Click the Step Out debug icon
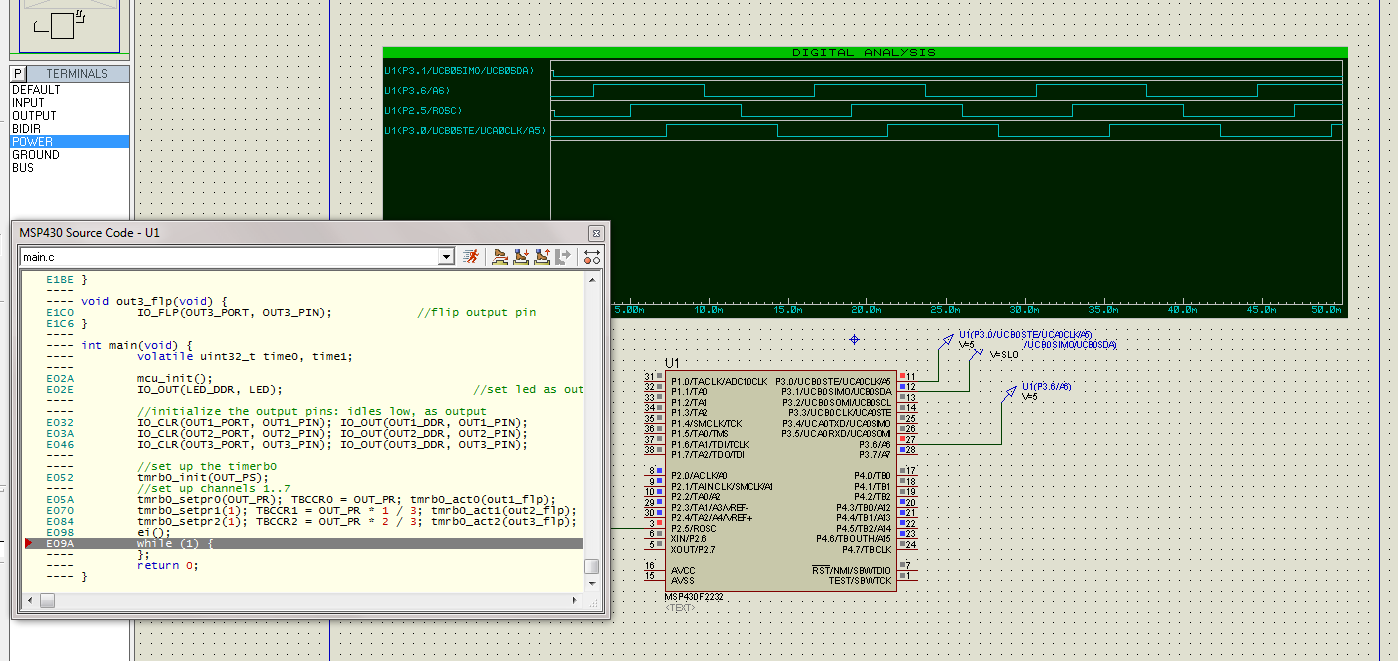The image size is (1398, 661). [x=542, y=257]
